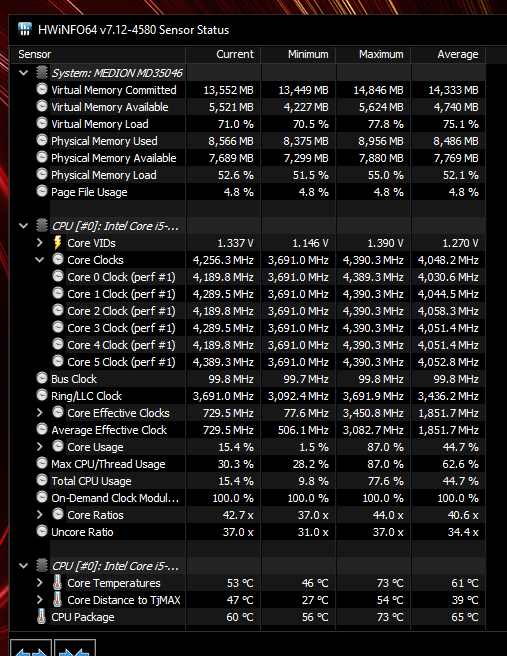Expand the Core VIDs entry
Image resolution: width=507 pixels, height=656 pixels.
coord(40,243)
